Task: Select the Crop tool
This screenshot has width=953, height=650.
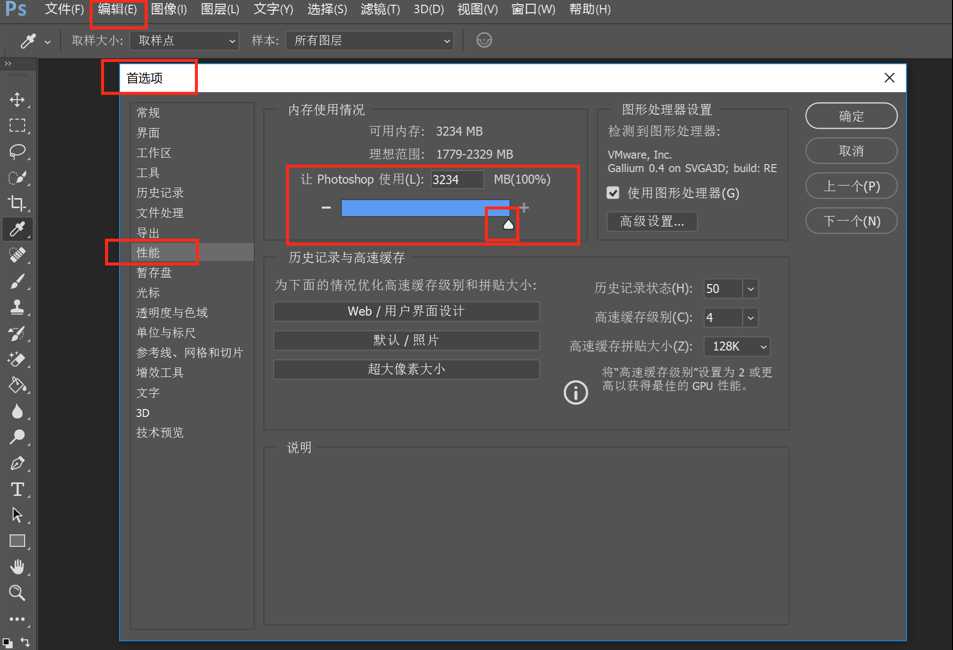Action: (17, 202)
